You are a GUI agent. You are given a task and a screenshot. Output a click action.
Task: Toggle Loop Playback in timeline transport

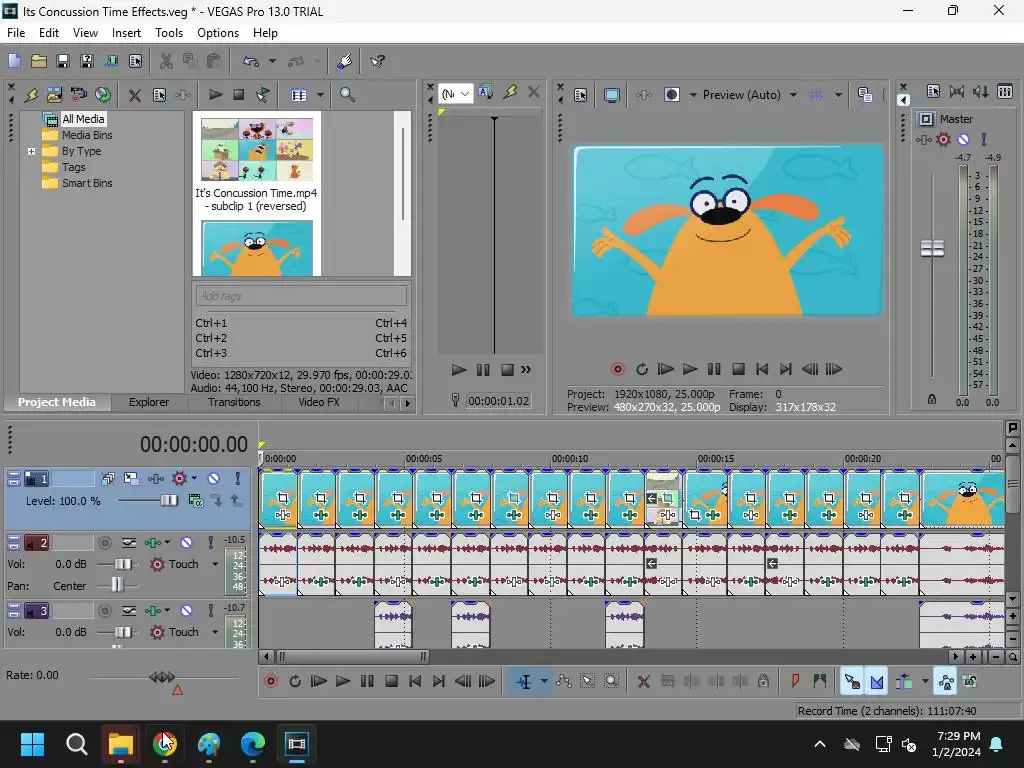pyautogui.click(x=295, y=681)
